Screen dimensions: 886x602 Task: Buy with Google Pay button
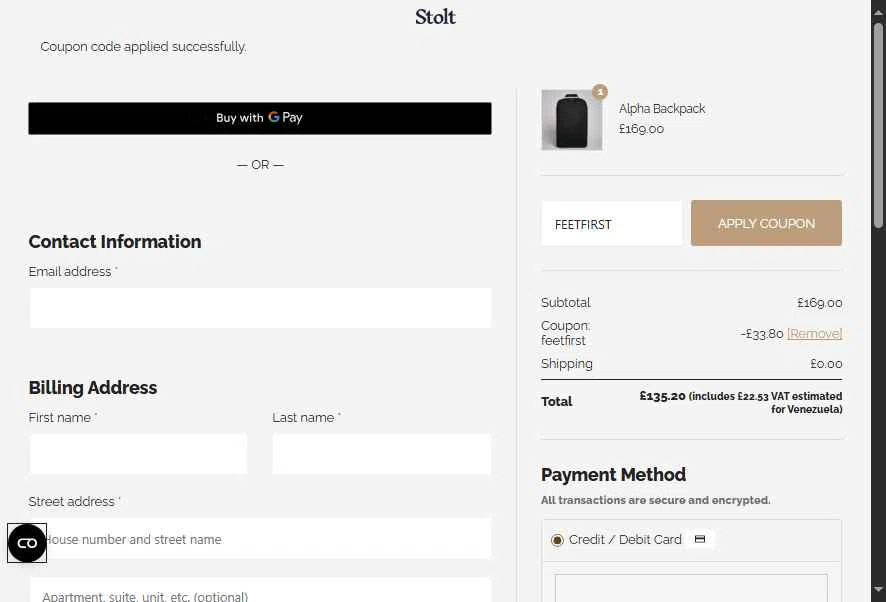point(260,118)
